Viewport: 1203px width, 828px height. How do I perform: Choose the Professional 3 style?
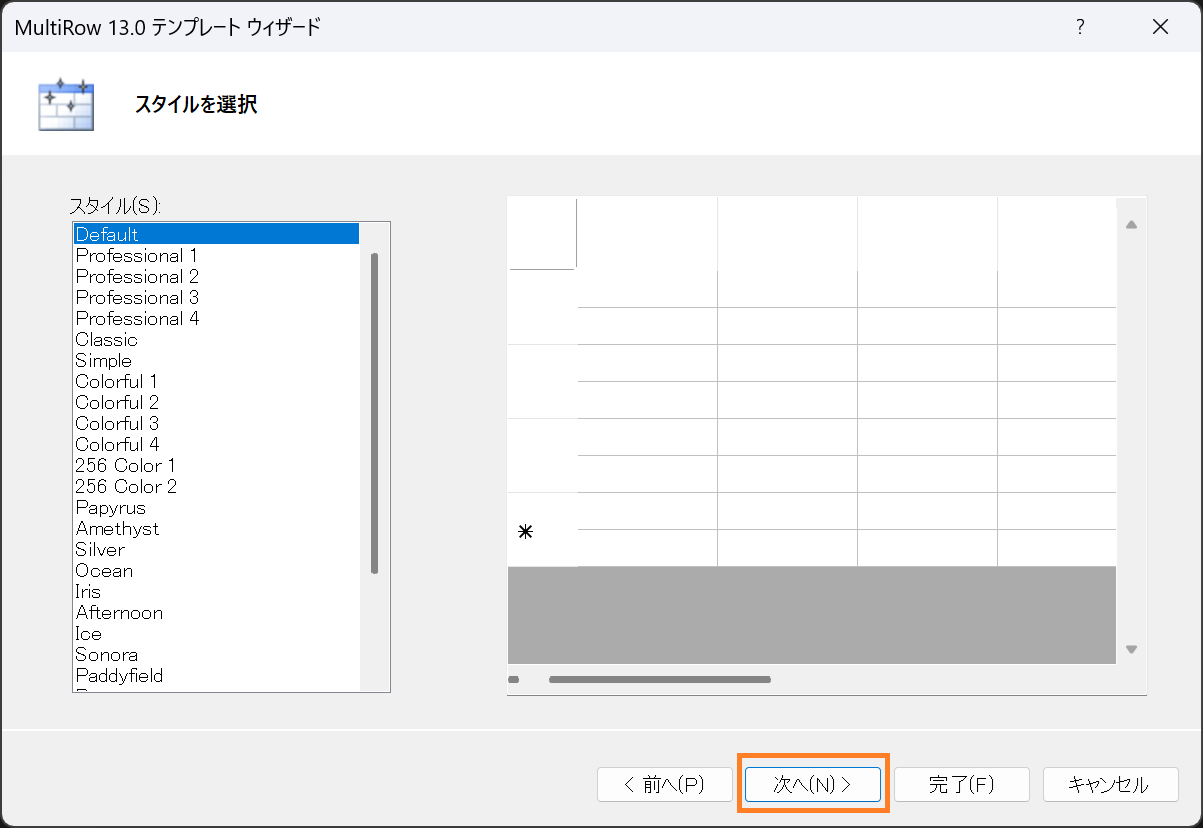pyautogui.click(x=216, y=297)
